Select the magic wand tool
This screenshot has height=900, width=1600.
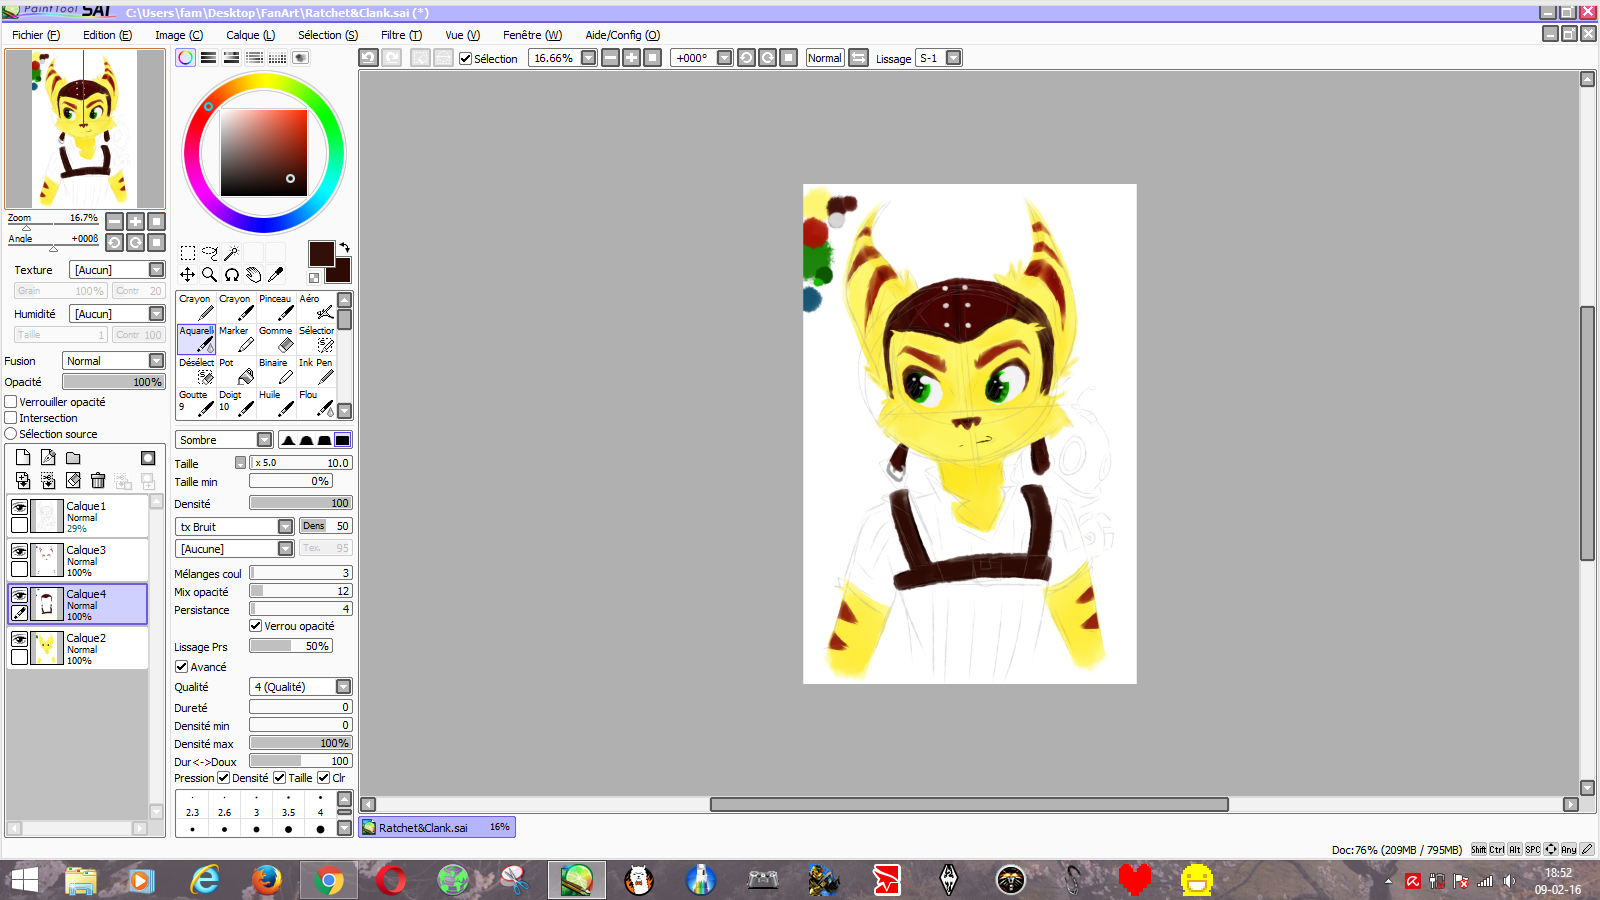click(x=231, y=253)
